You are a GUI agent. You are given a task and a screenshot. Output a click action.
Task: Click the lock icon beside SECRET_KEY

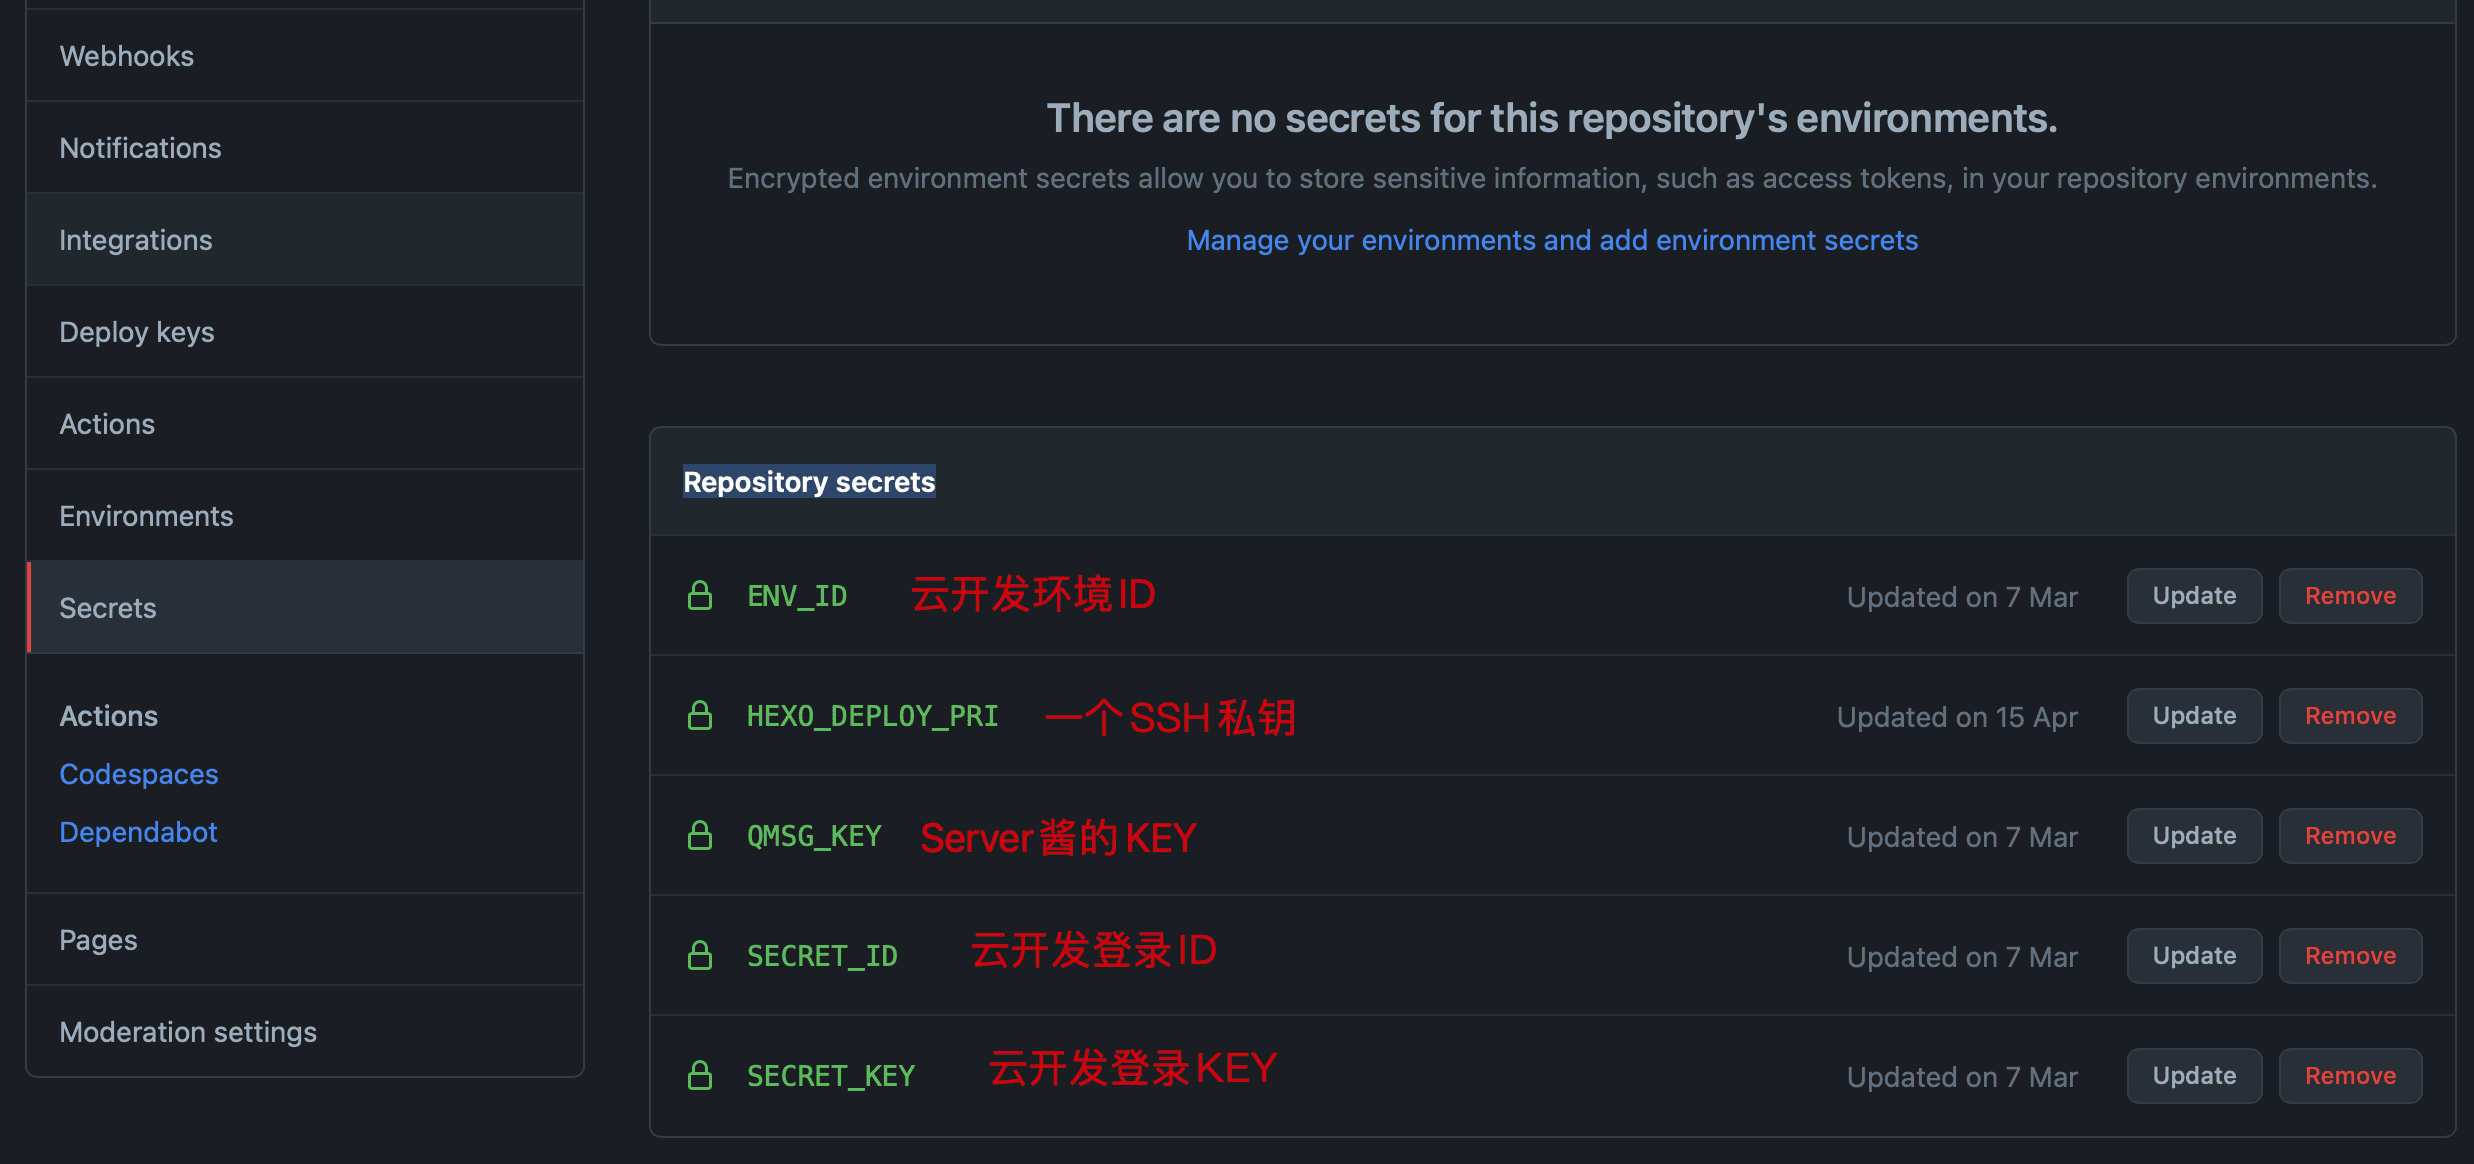click(x=700, y=1076)
